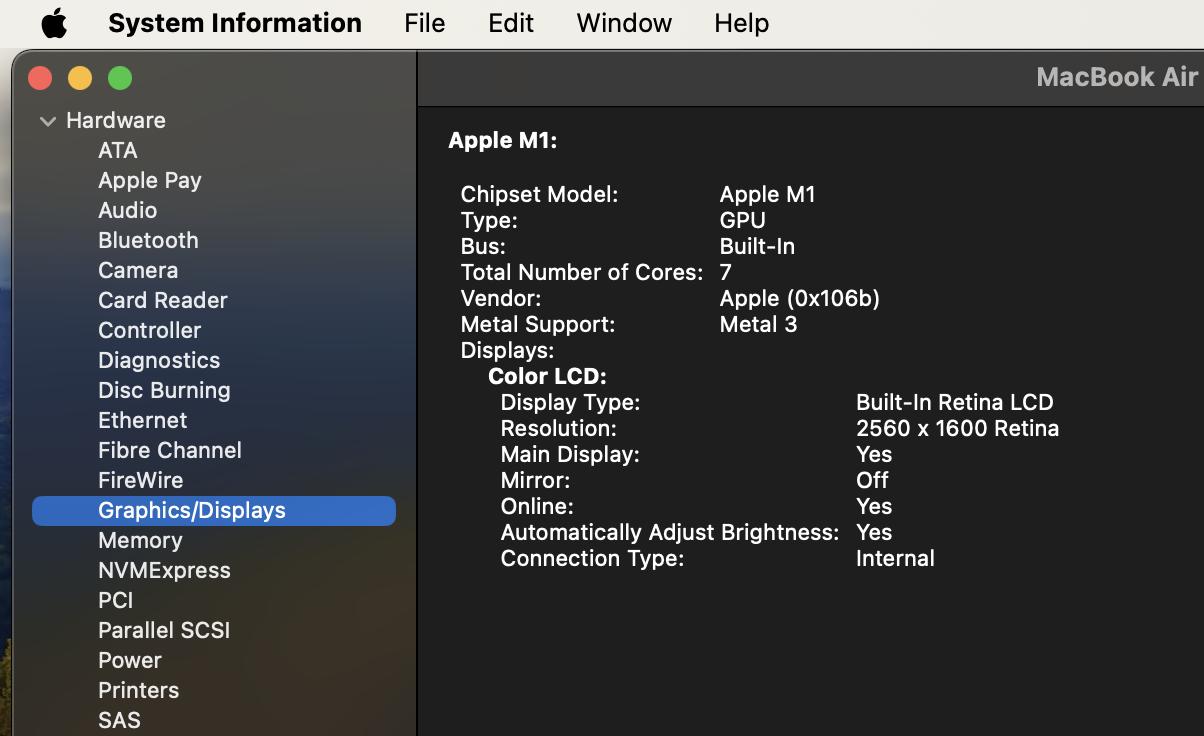Click the Mirror value Off
This screenshot has height=736, width=1204.
(873, 480)
